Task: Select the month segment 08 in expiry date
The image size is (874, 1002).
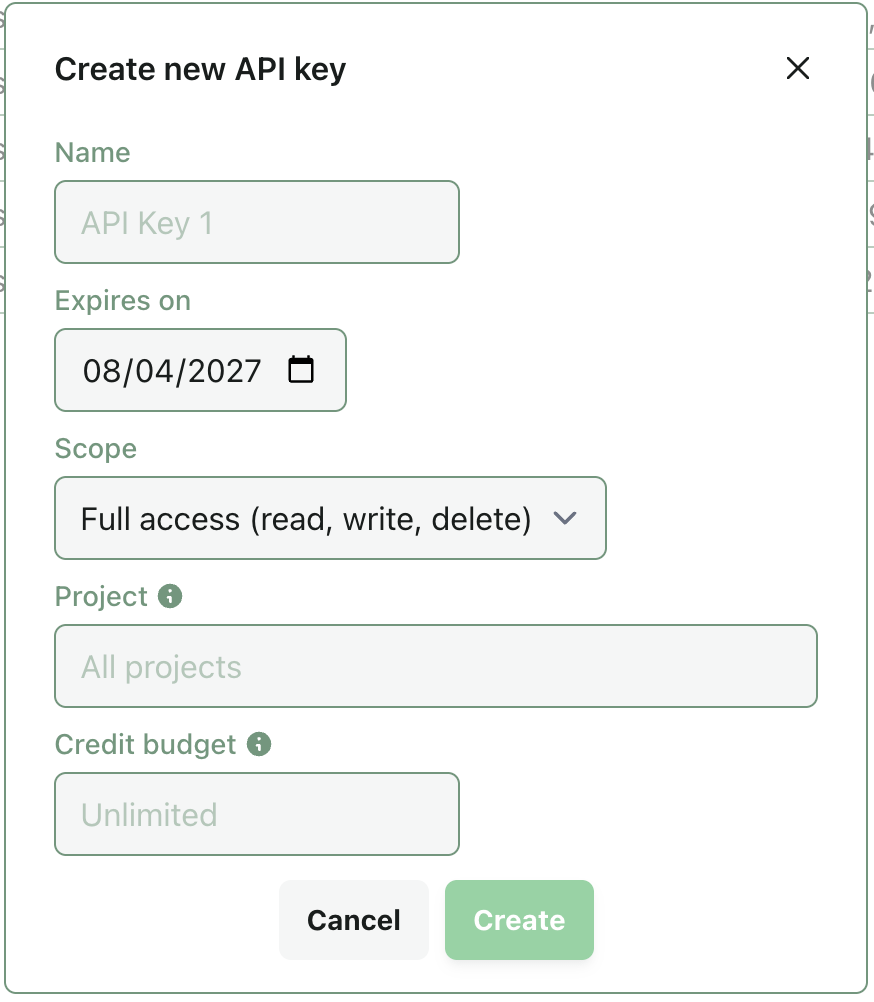Action: click(102, 371)
